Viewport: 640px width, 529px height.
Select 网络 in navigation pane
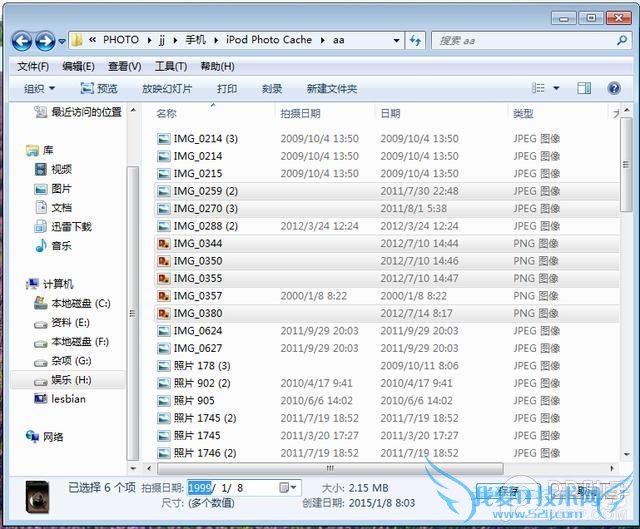[x=45, y=437]
